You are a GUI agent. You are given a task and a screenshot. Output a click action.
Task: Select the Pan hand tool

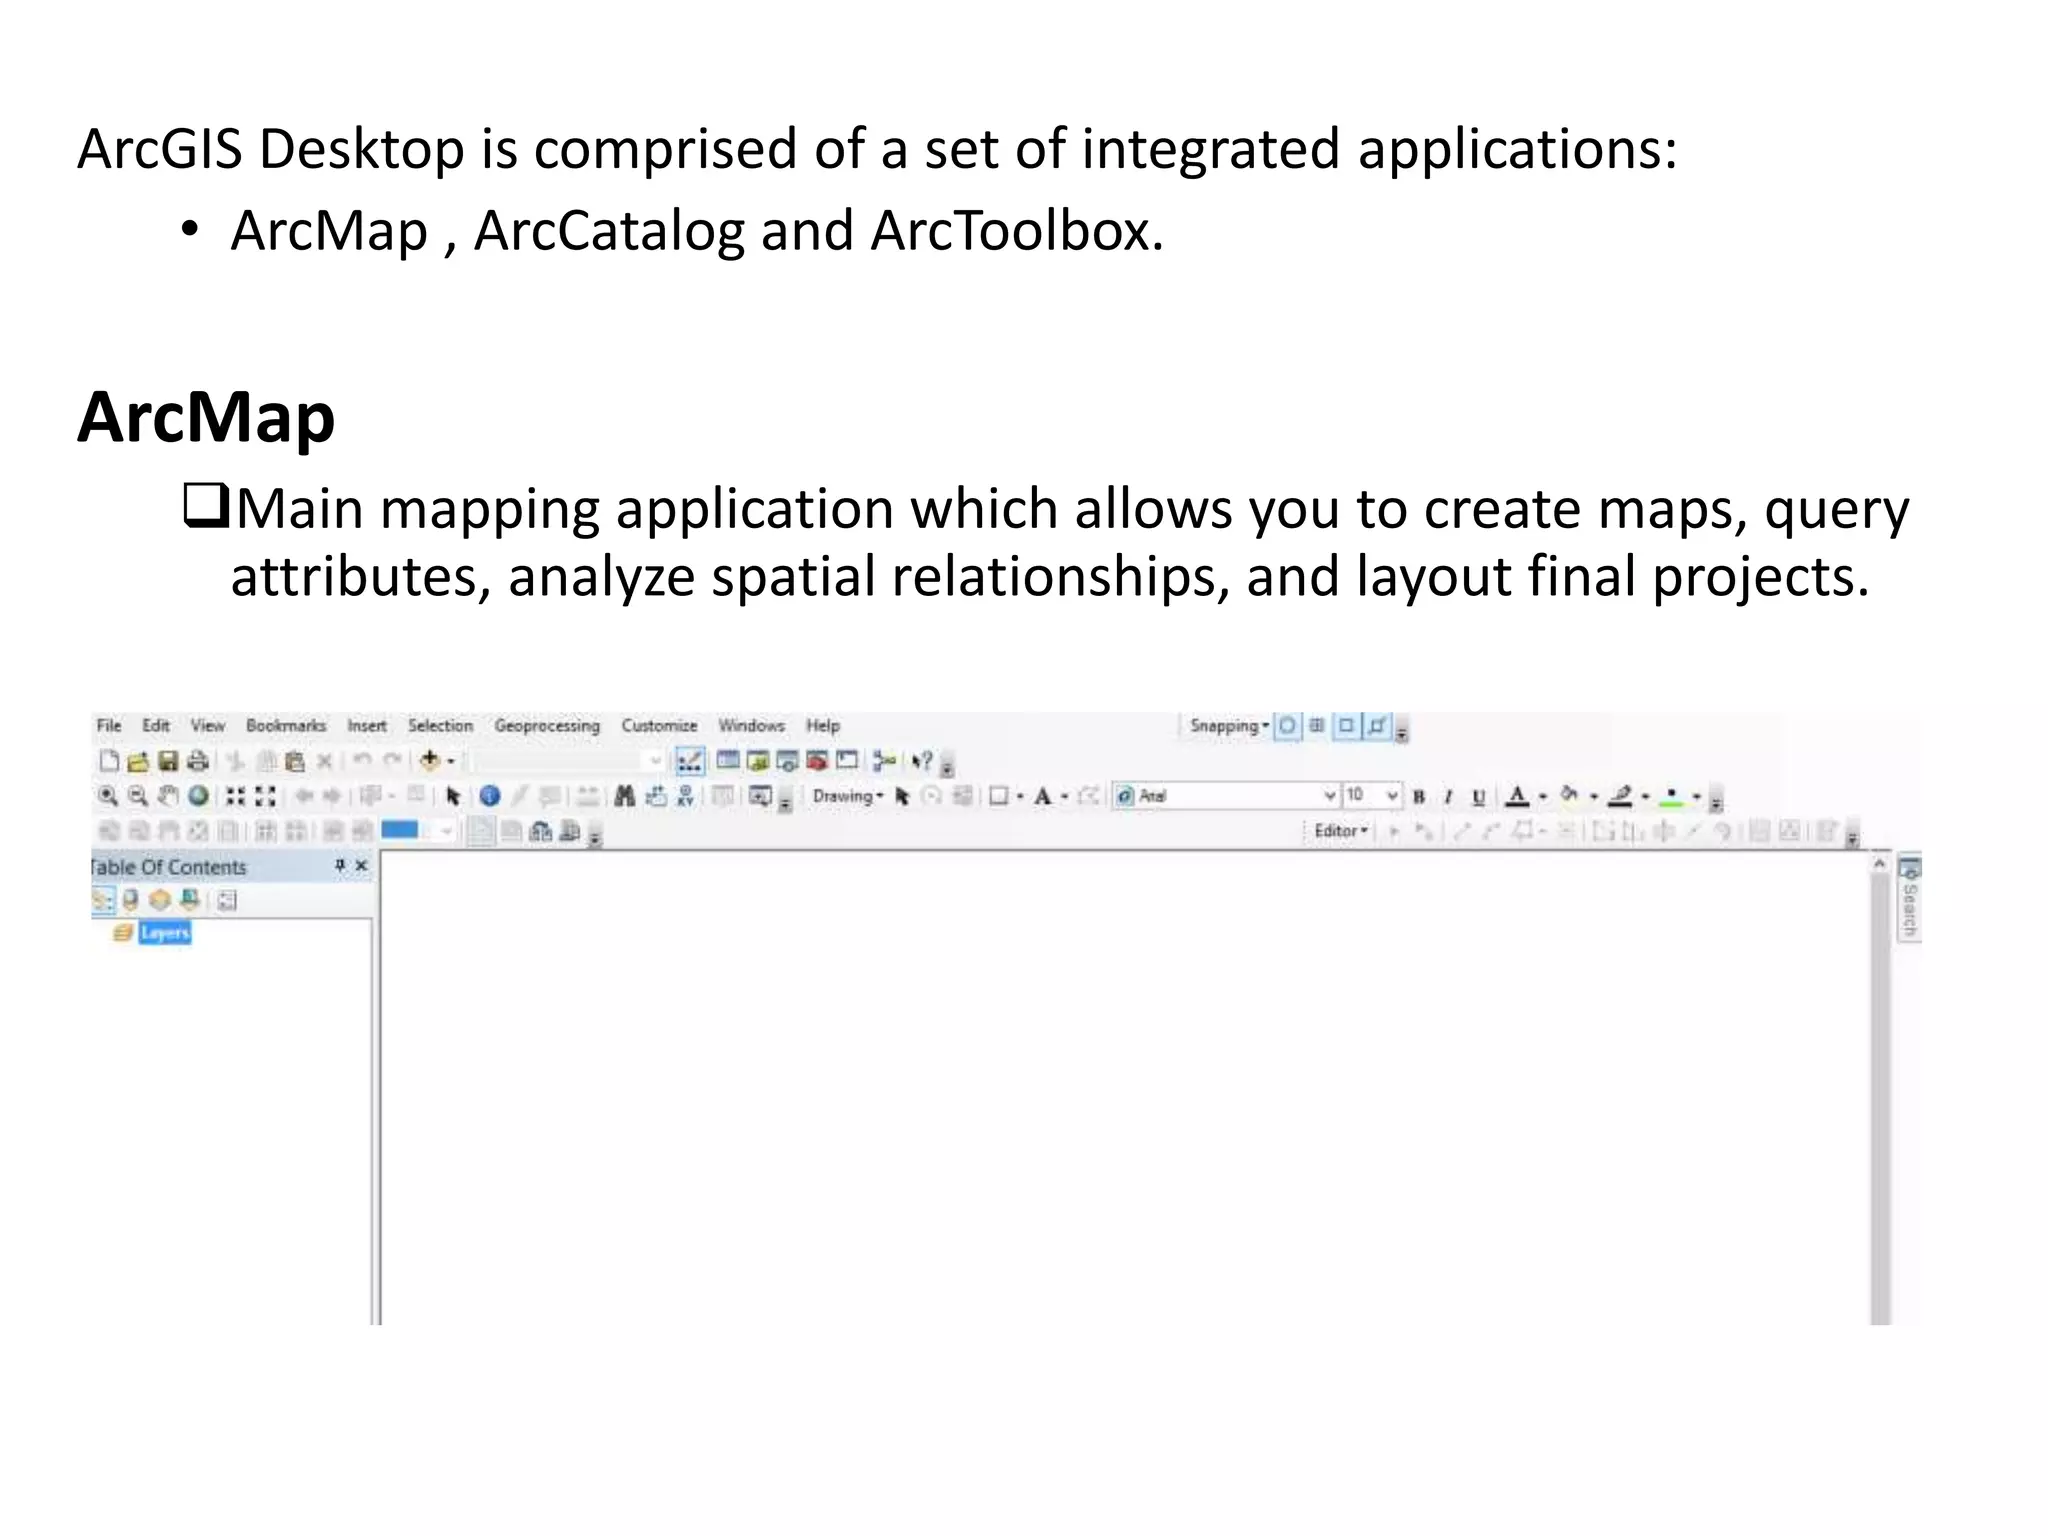pyautogui.click(x=168, y=796)
